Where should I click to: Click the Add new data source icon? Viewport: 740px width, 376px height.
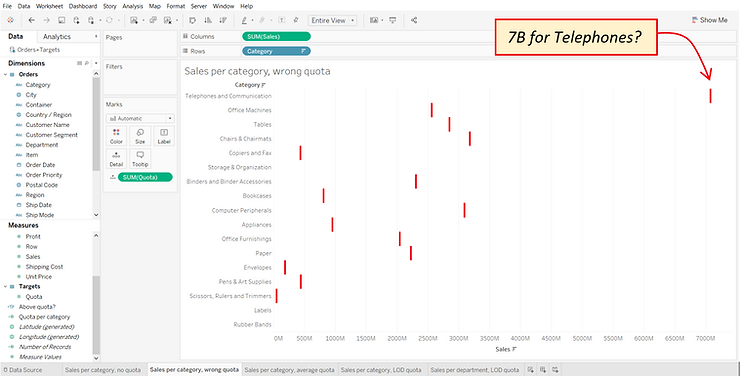(76, 20)
